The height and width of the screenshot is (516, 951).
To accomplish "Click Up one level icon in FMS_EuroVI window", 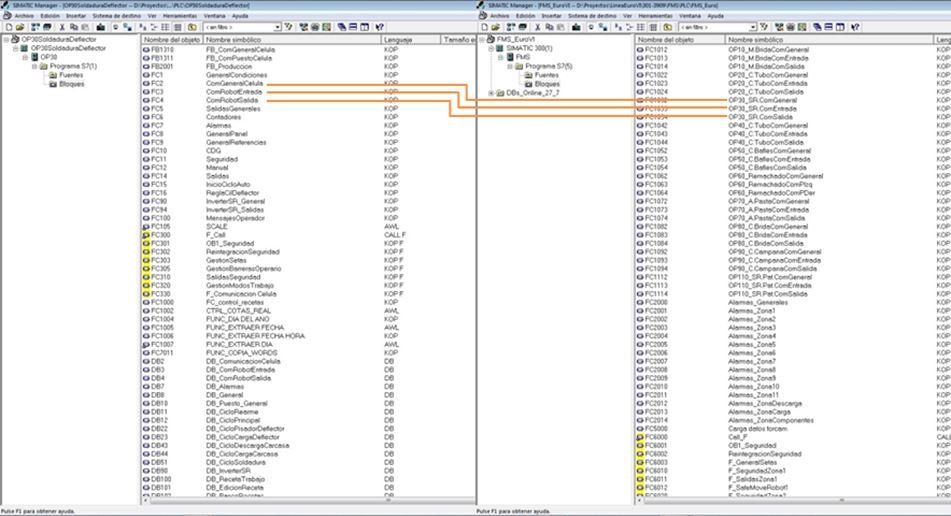I will click(667, 27).
